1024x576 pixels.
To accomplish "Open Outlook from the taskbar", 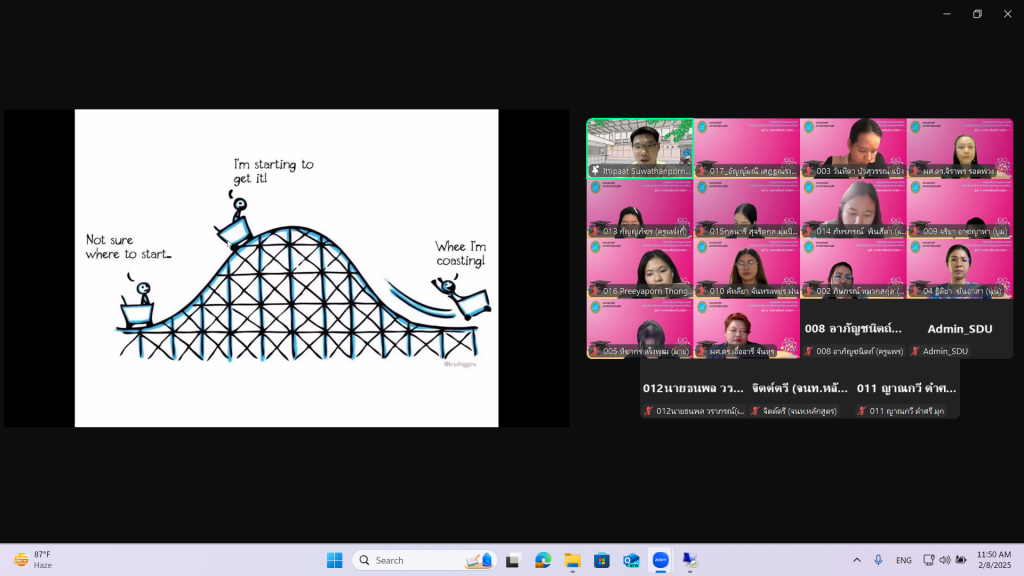I will (631, 560).
